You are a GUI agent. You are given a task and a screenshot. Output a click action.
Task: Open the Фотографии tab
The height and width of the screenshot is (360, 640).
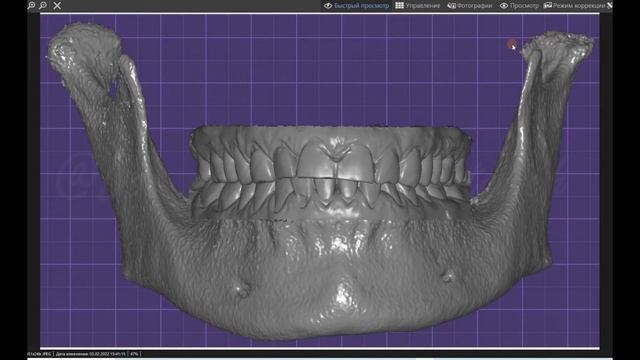click(x=470, y=5)
